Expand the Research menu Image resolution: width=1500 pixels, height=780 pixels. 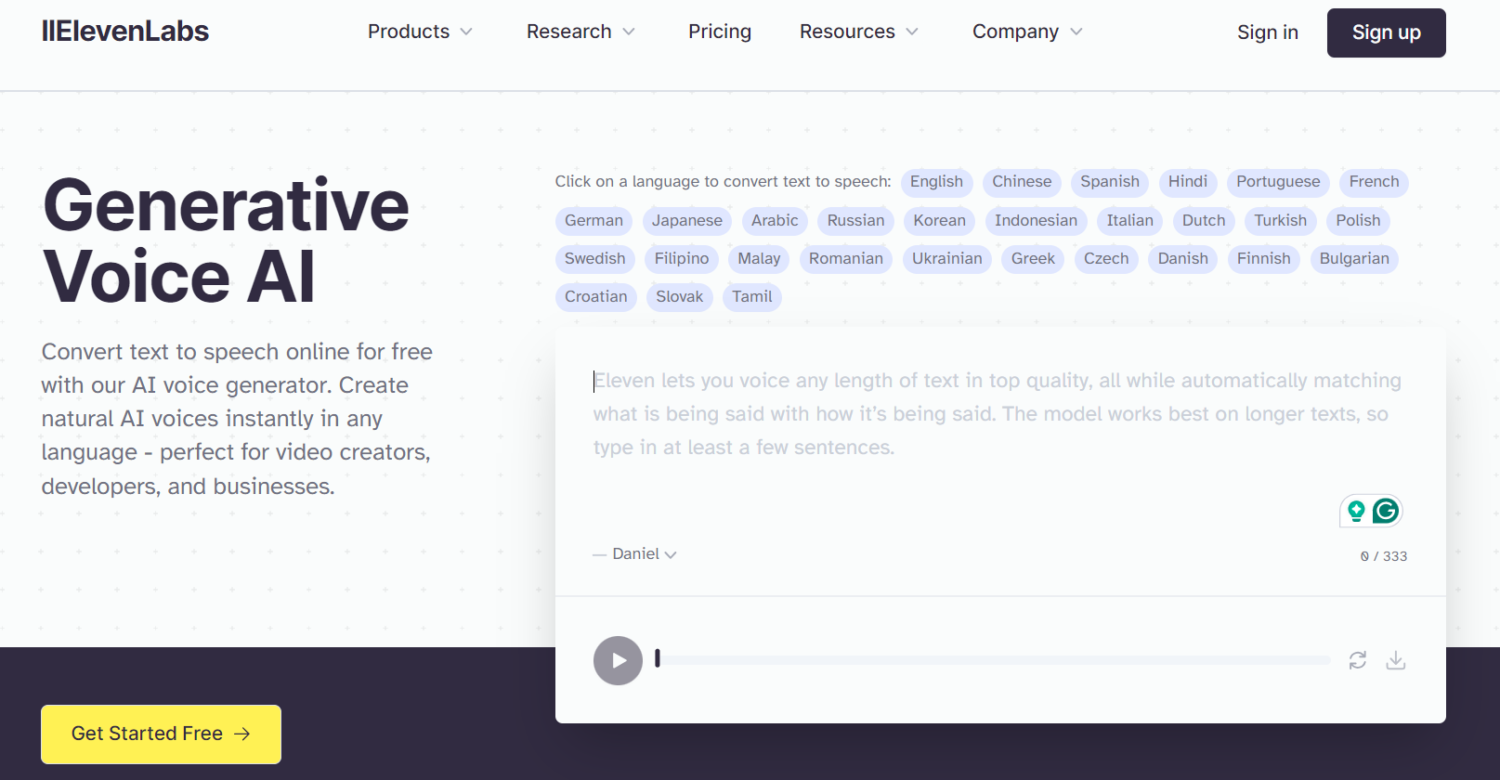click(580, 32)
